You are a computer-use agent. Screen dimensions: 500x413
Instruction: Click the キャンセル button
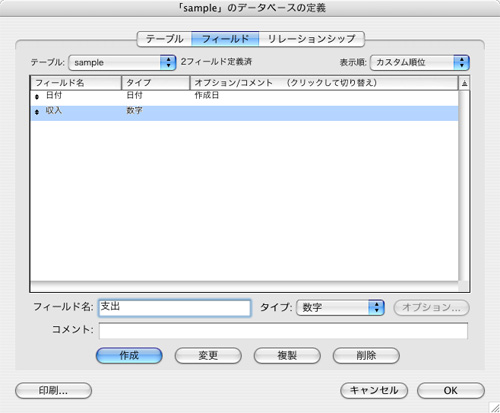(374, 391)
